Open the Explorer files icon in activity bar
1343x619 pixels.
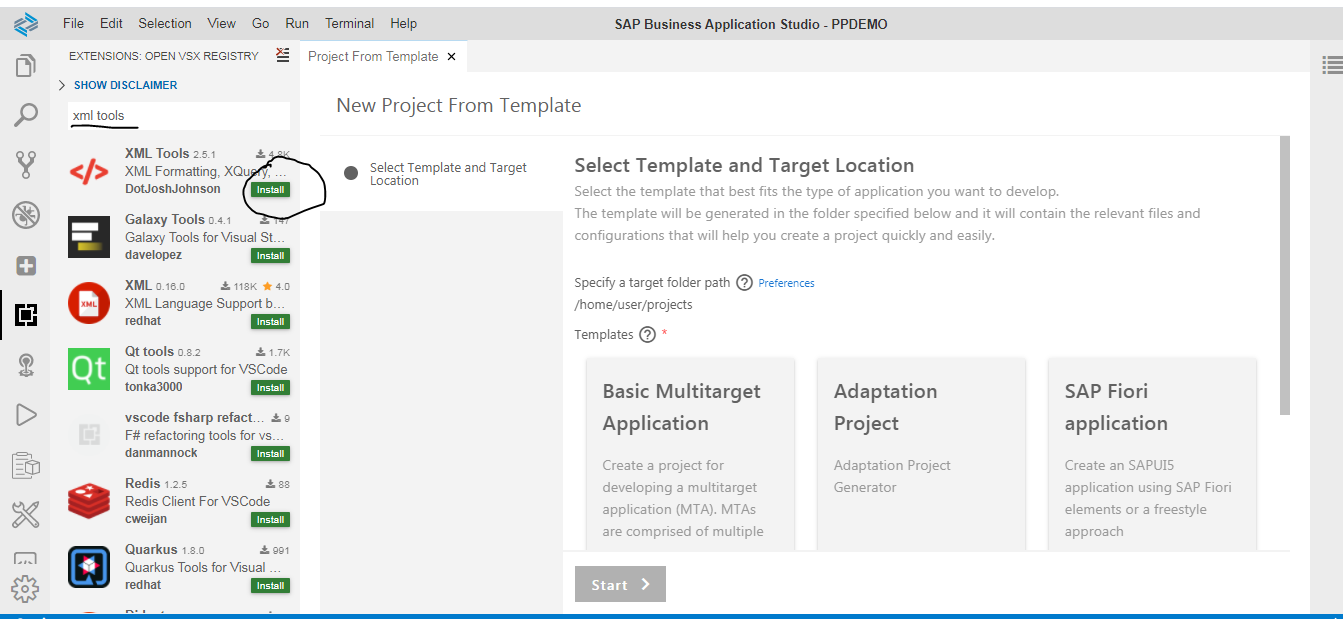coord(26,67)
